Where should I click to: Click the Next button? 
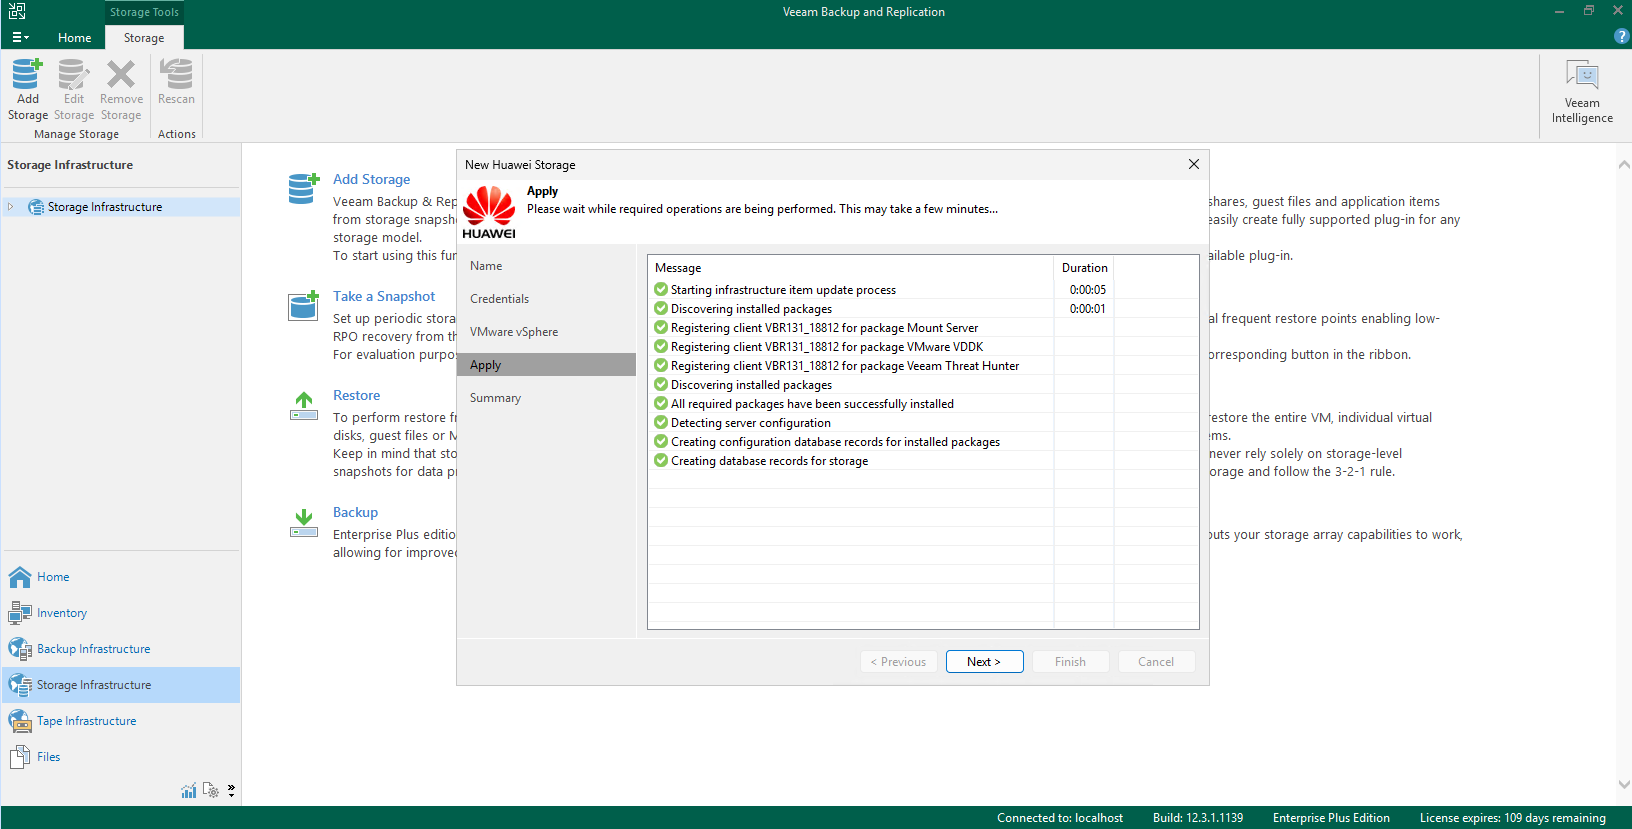point(984,662)
